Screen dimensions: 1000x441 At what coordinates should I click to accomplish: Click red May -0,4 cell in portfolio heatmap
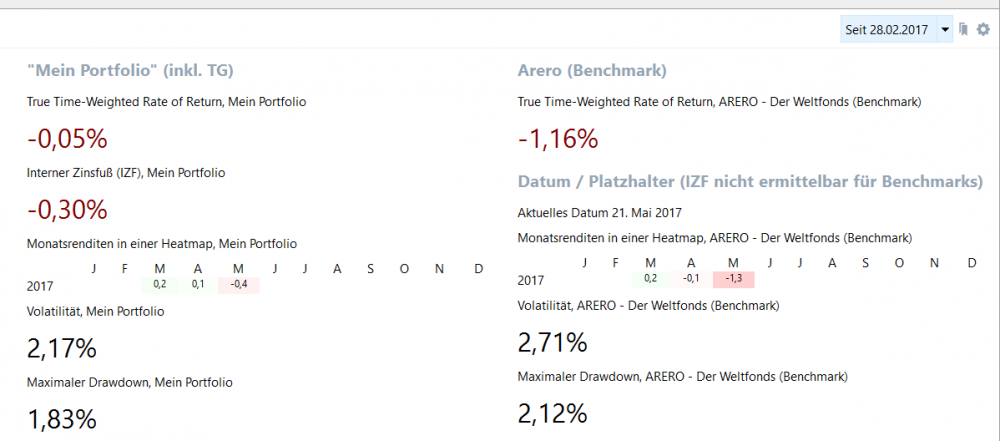click(239, 285)
